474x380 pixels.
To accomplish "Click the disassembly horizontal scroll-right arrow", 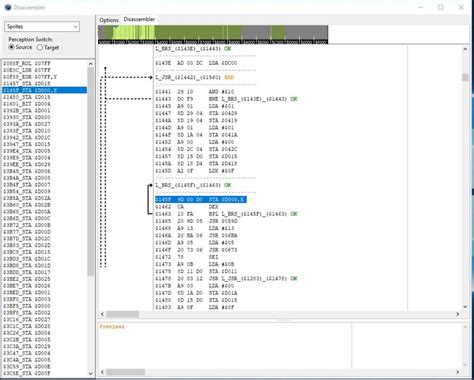I will point(458,314).
